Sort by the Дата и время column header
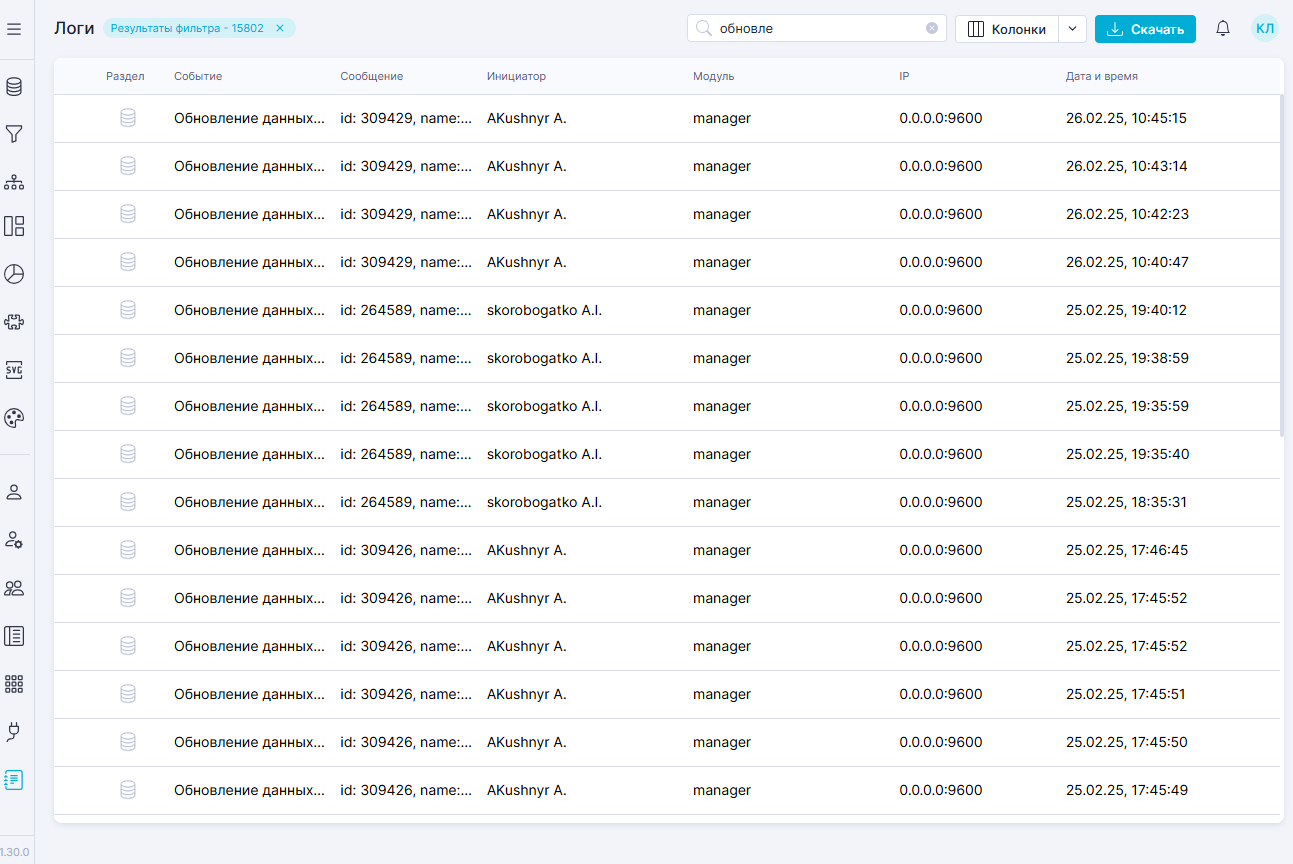1293x864 pixels. pos(1101,76)
